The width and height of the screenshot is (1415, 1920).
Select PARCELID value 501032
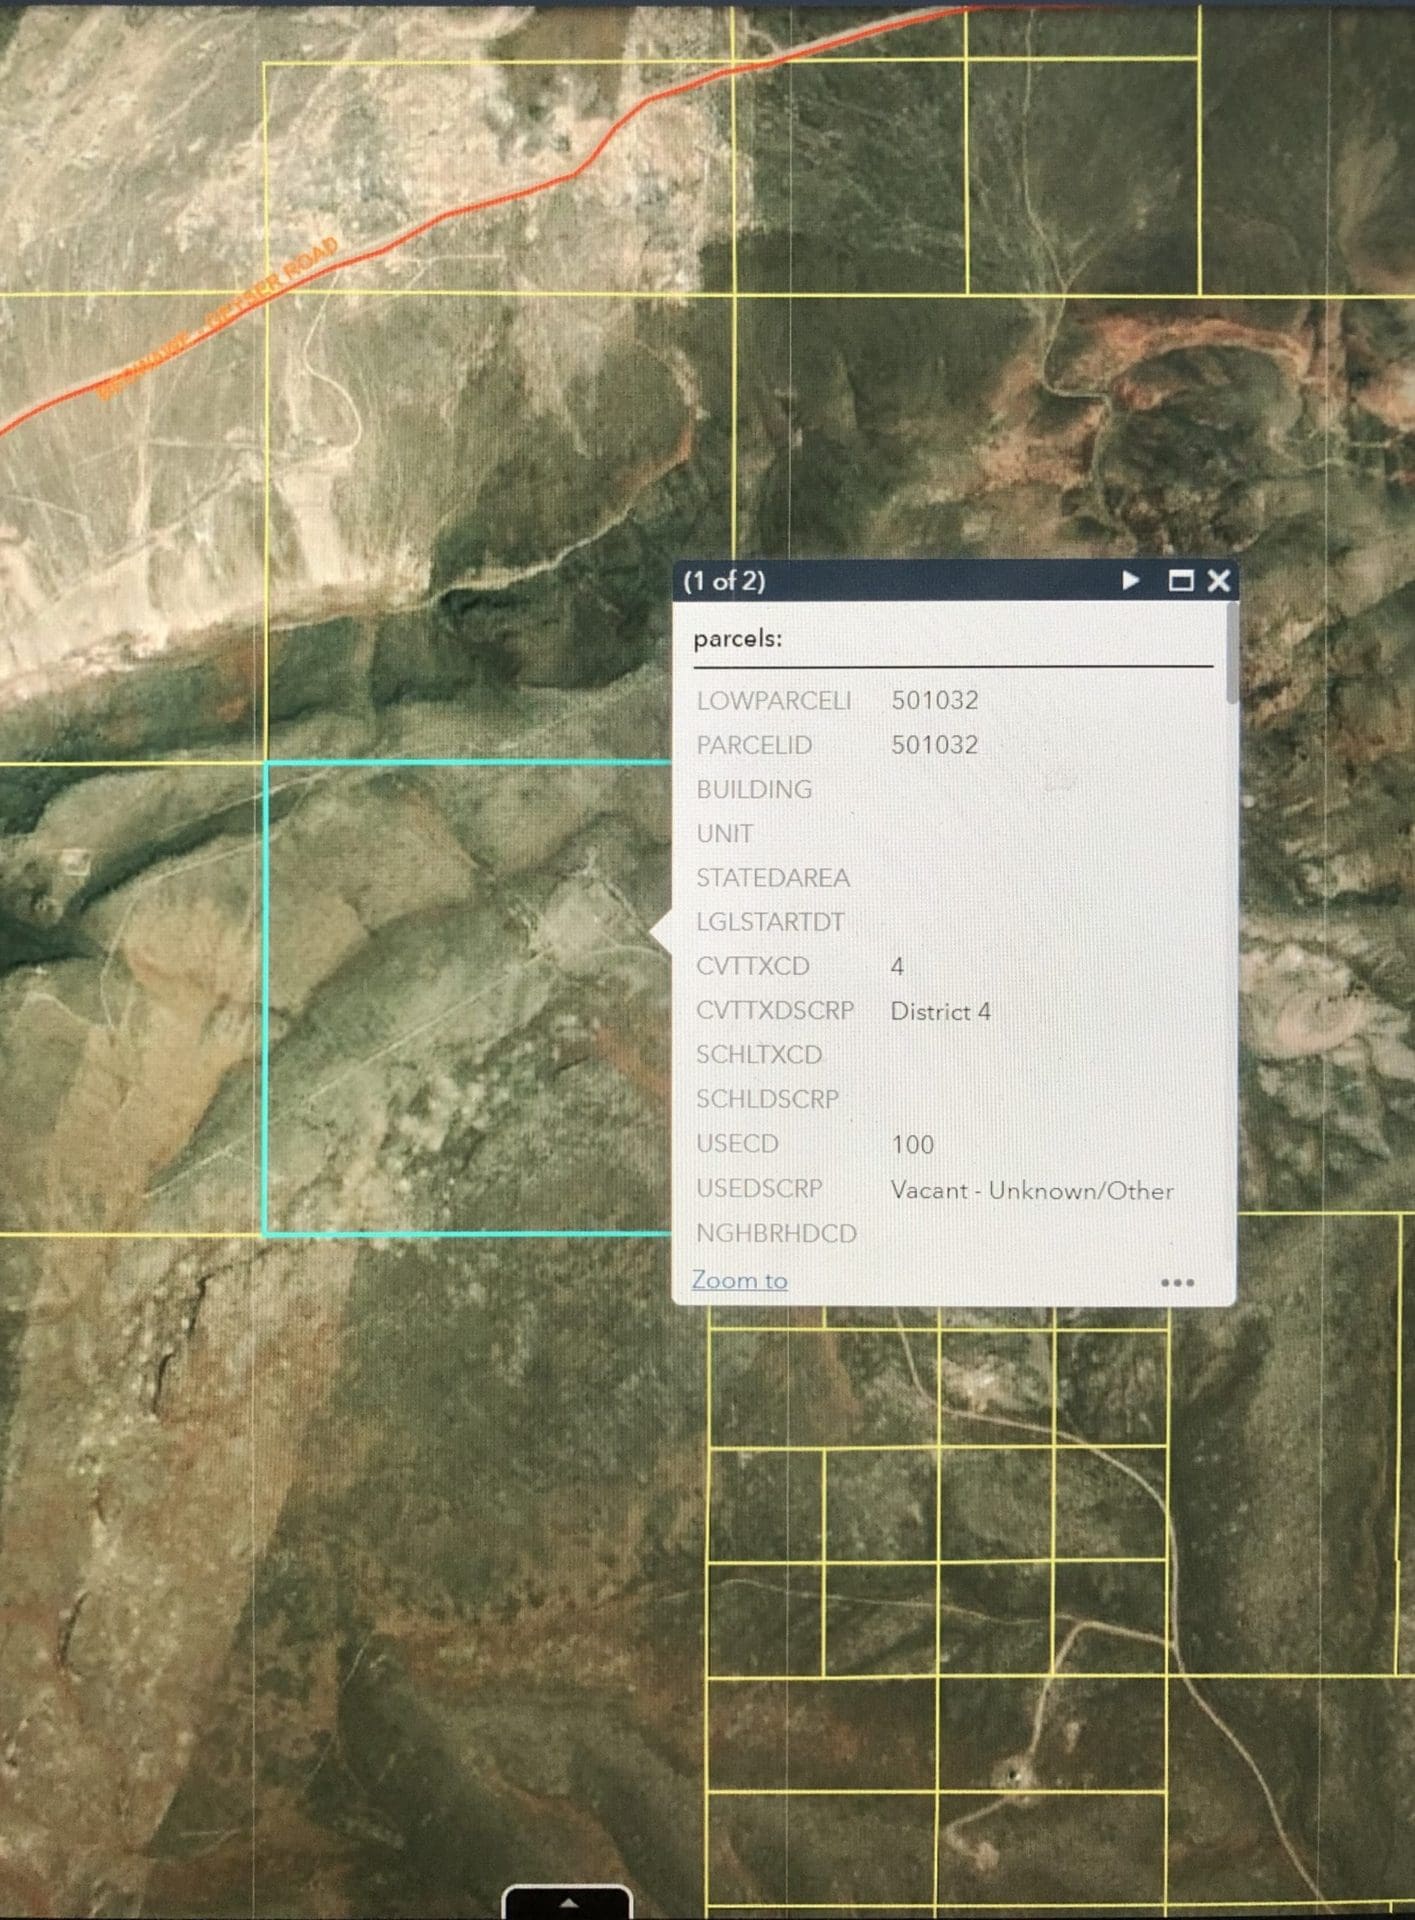[934, 745]
